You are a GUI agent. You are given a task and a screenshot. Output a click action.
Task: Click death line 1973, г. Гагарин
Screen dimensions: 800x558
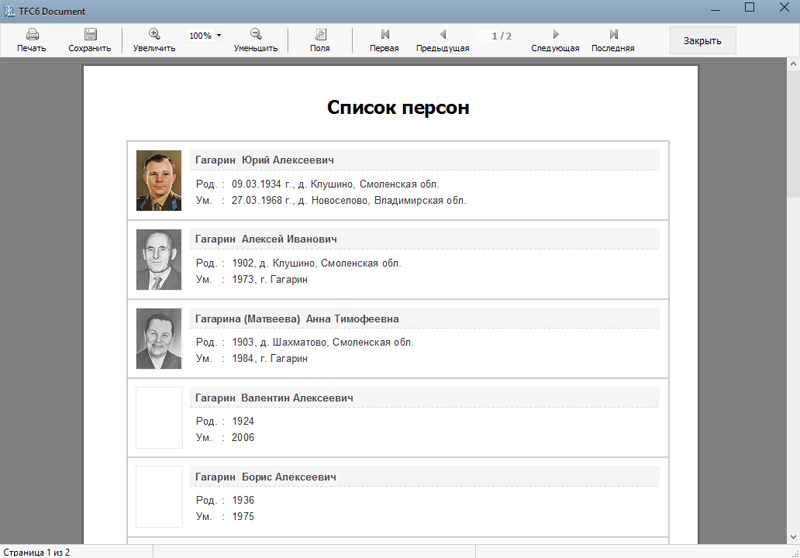point(269,280)
